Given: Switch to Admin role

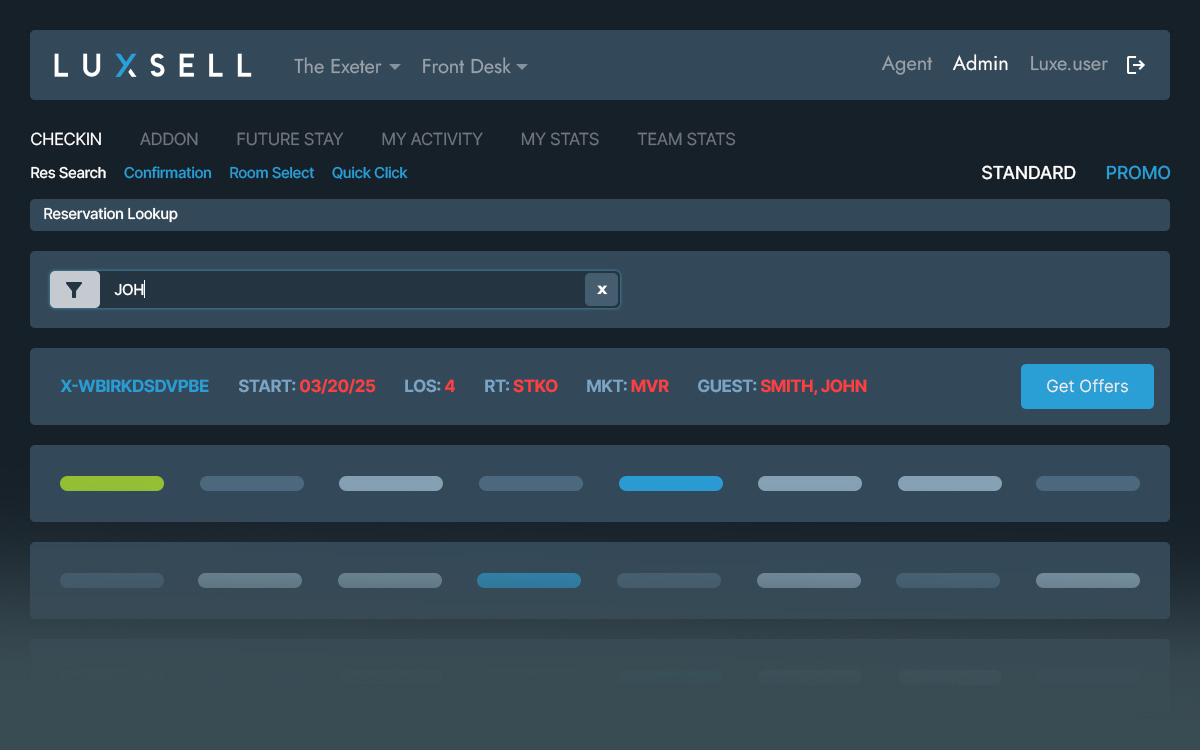Looking at the screenshot, I should coord(980,64).
